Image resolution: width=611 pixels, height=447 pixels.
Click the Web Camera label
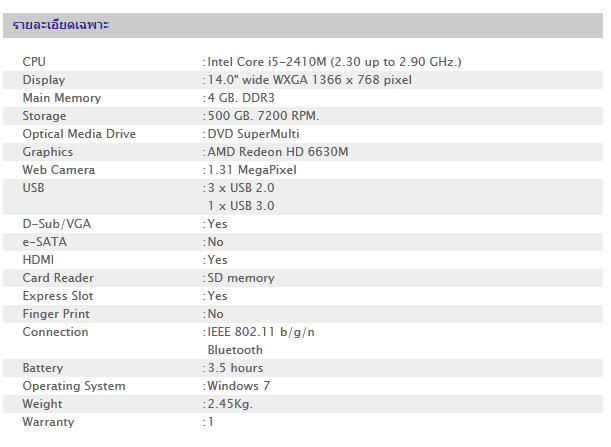click(x=59, y=170)
